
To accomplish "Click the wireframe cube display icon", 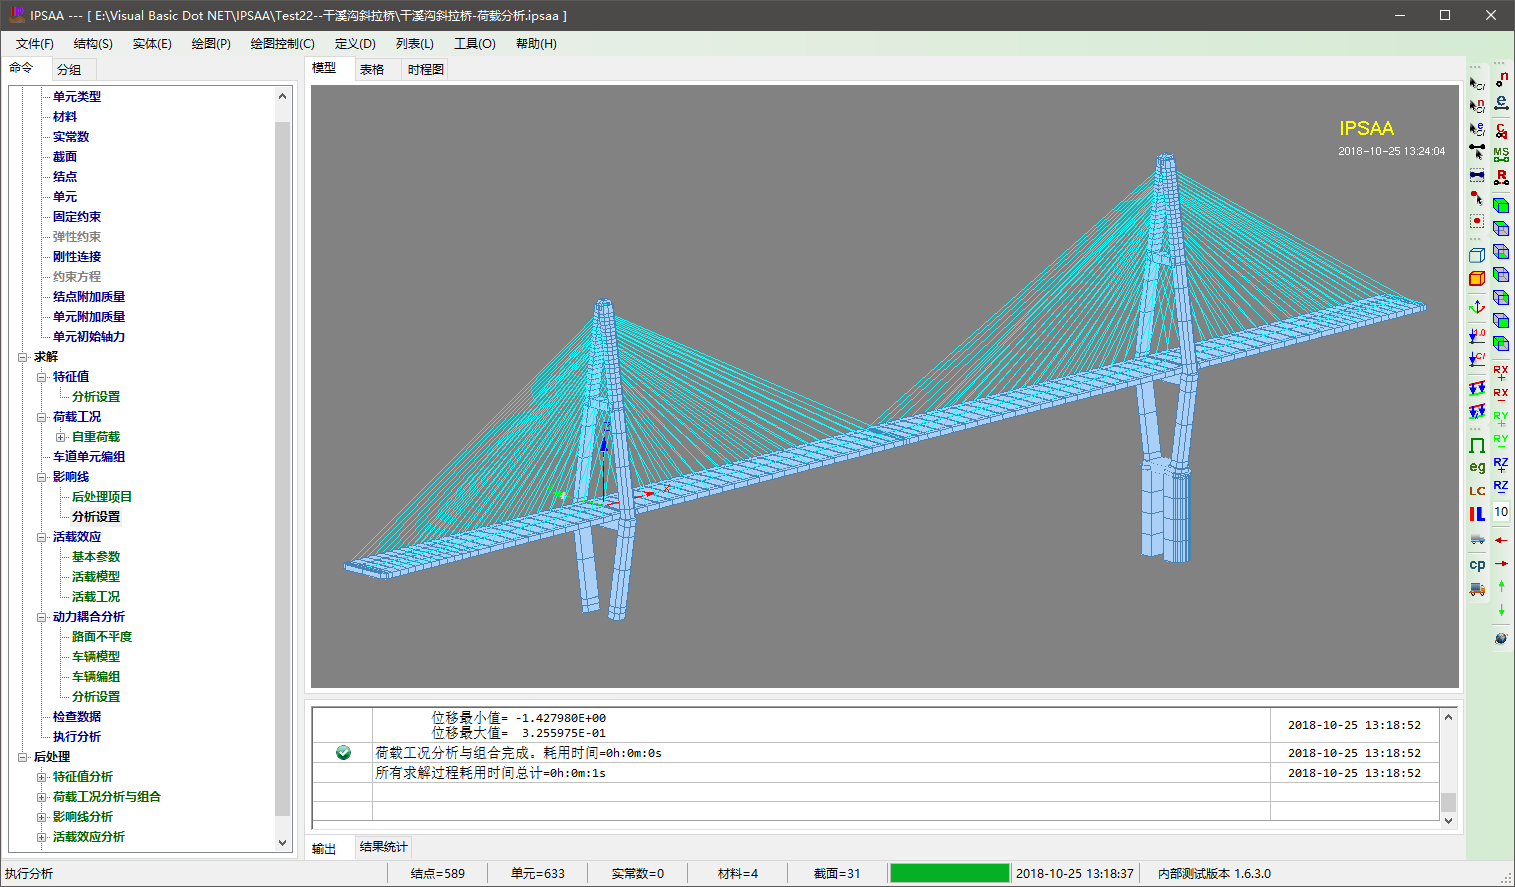I will pos(1477,255).
